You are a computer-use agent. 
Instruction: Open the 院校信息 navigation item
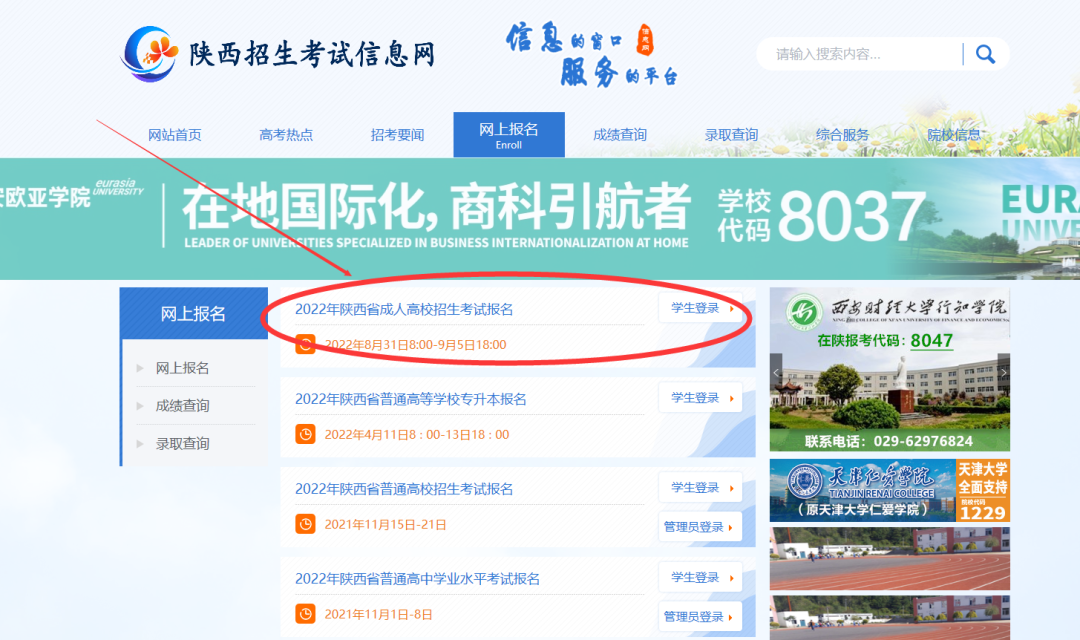955,134
